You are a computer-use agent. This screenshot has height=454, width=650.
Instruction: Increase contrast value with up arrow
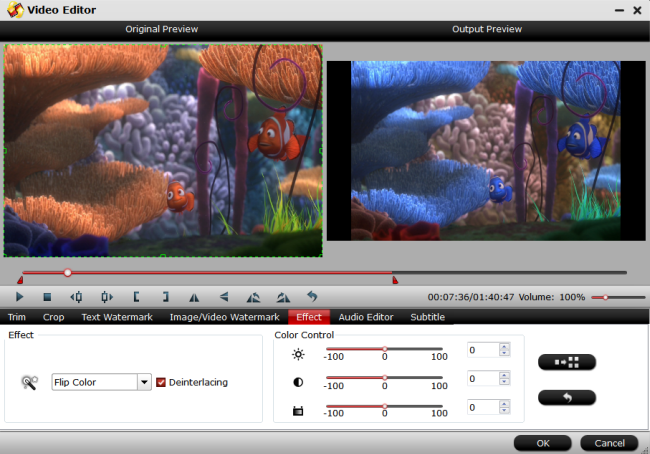coord(504,375)
